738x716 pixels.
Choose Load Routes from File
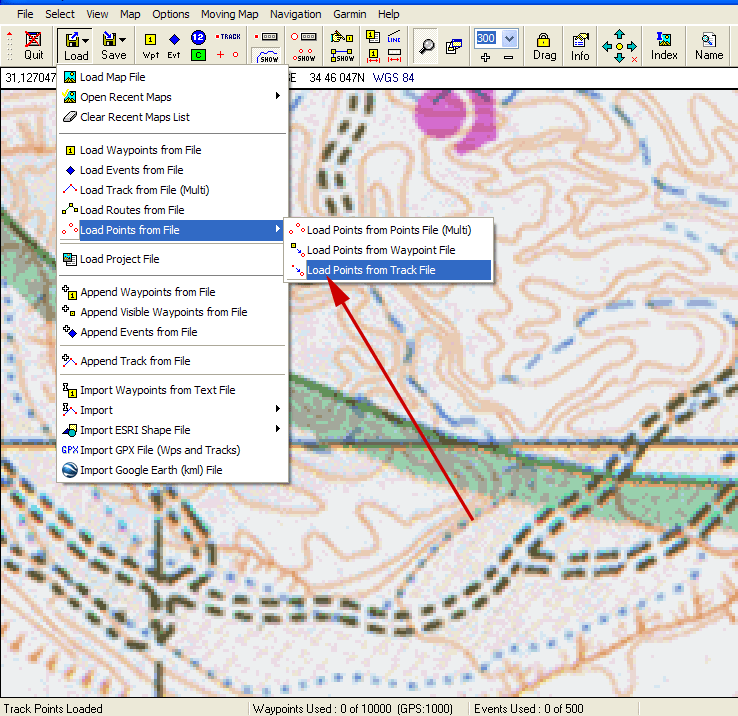[x=172, y=210]
